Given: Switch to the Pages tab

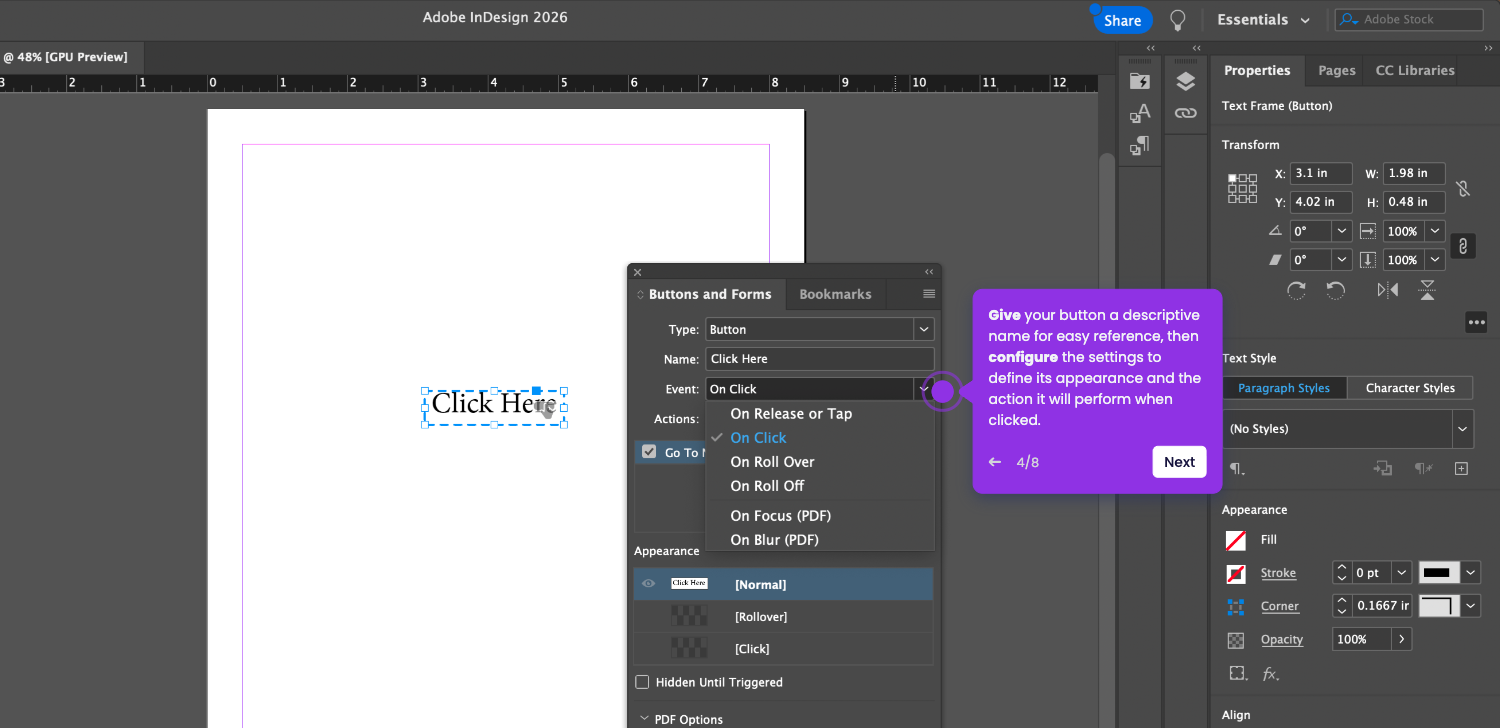Looking at the screenshot, I should coord(1336,70).
